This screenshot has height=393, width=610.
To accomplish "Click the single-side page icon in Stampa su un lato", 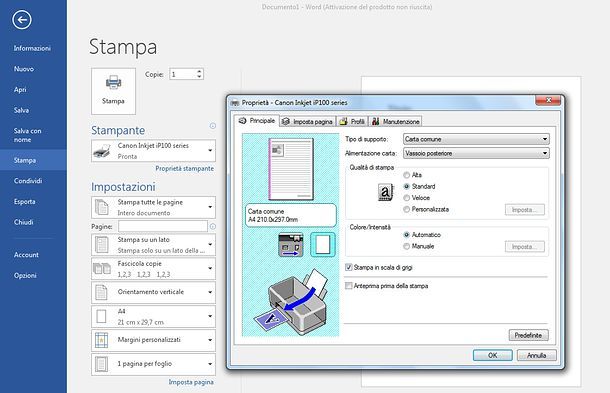I will (102, 245).
